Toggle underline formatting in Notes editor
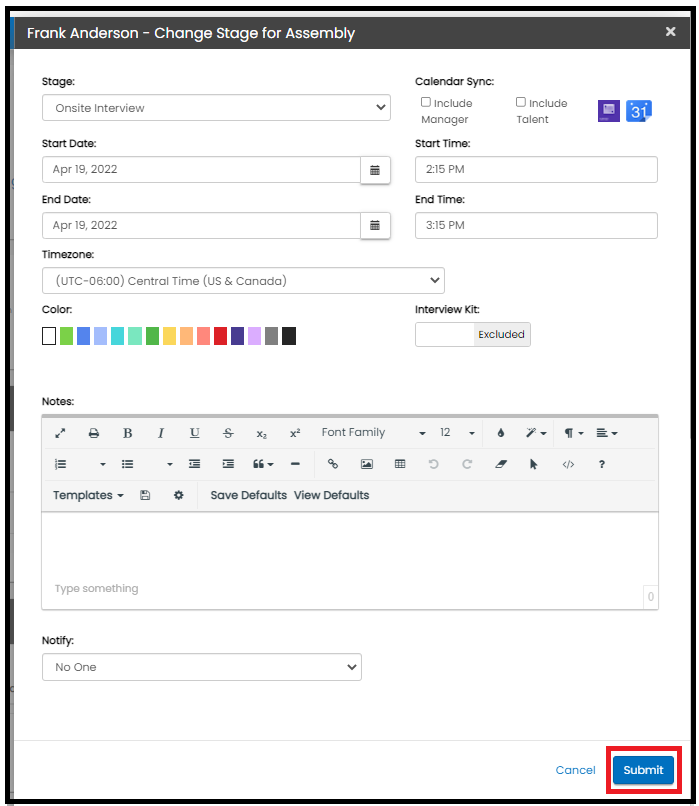This screenshot has height=806, width=699. (194, 433)
